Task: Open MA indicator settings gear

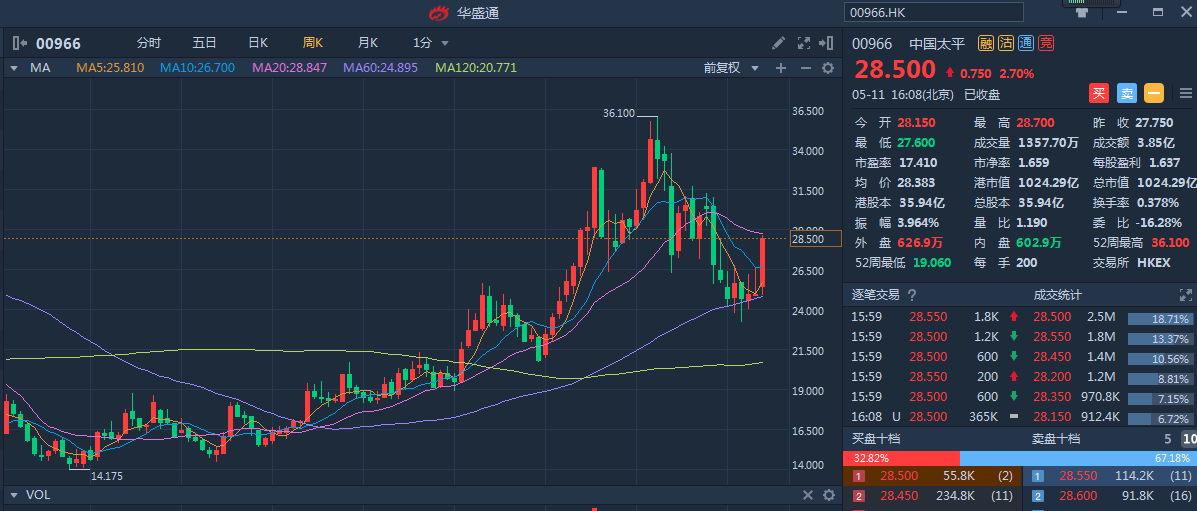Action: (x=828, y=68)
